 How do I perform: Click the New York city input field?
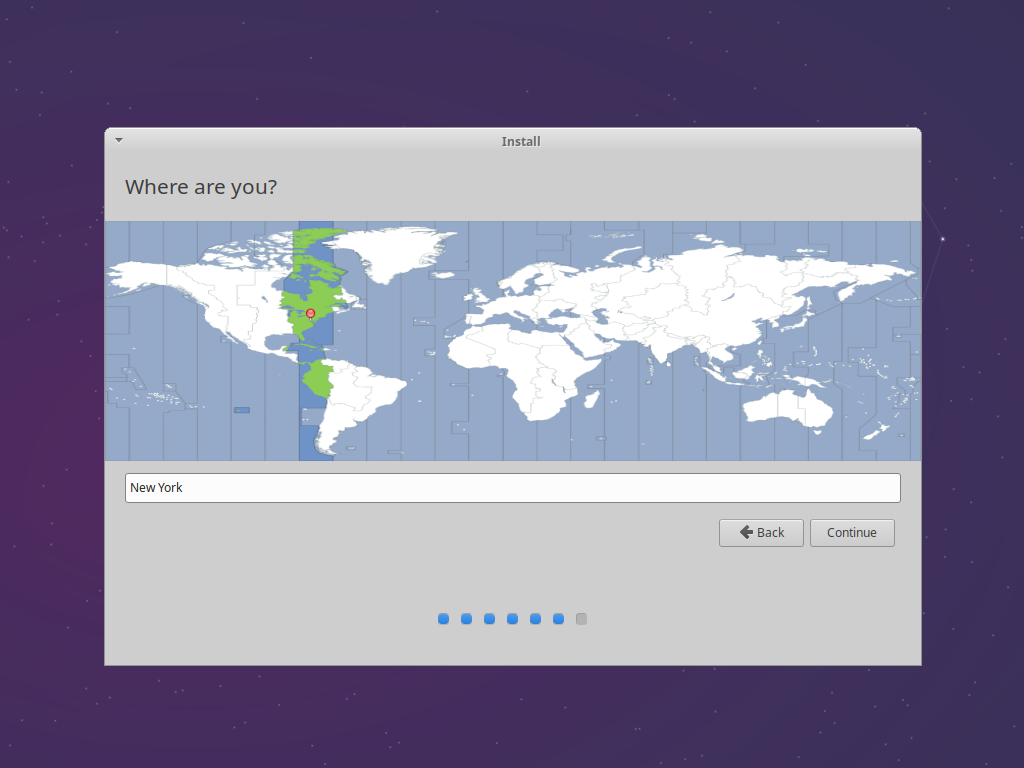click(x=512, y=488)
